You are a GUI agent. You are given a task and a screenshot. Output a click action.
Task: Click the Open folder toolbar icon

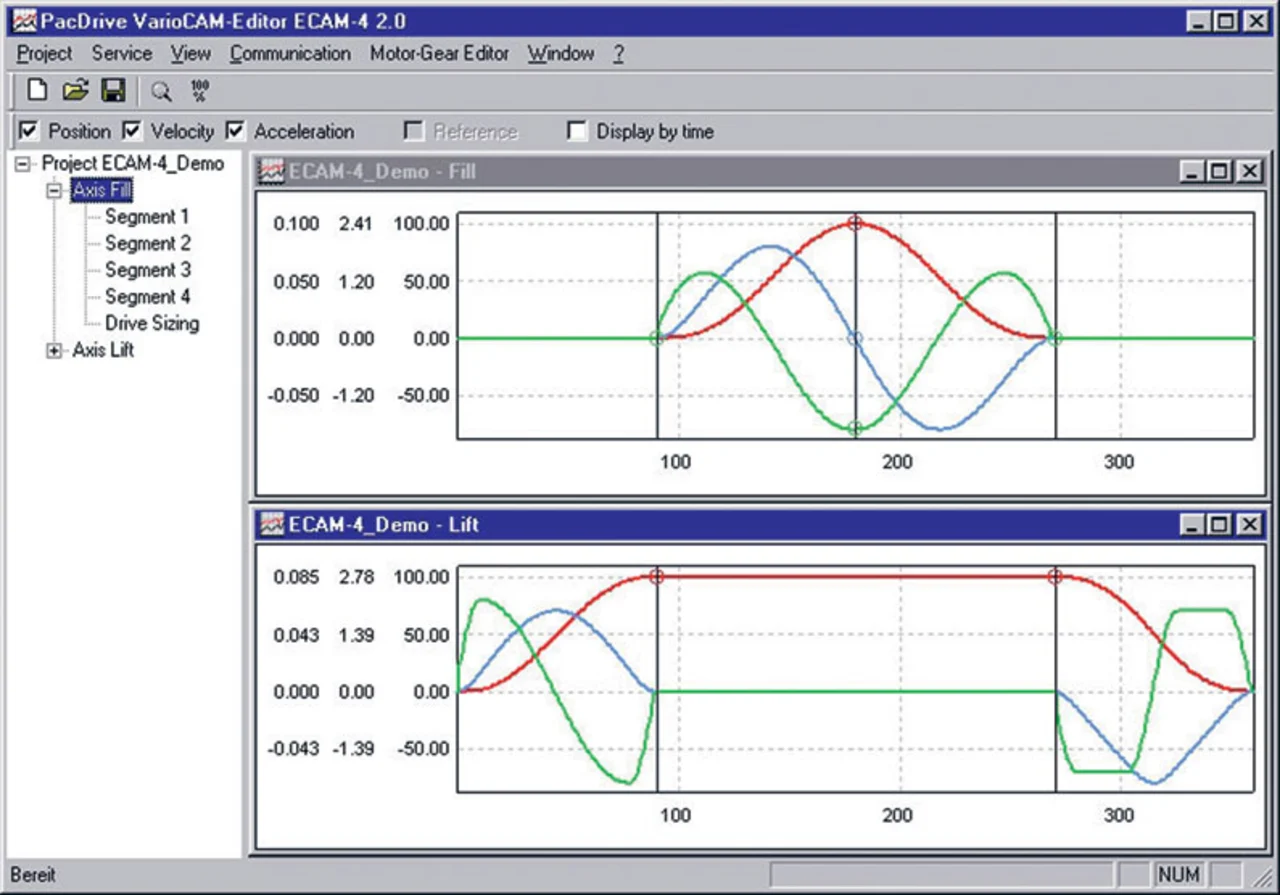tap(75, 91)
